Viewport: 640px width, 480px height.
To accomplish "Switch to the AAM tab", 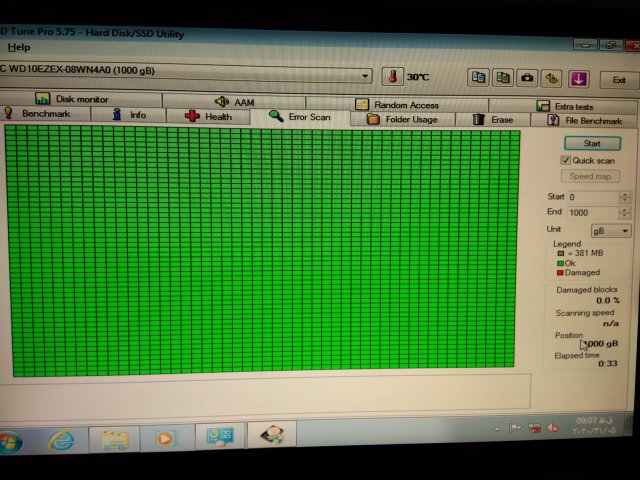I will point(234,102).
